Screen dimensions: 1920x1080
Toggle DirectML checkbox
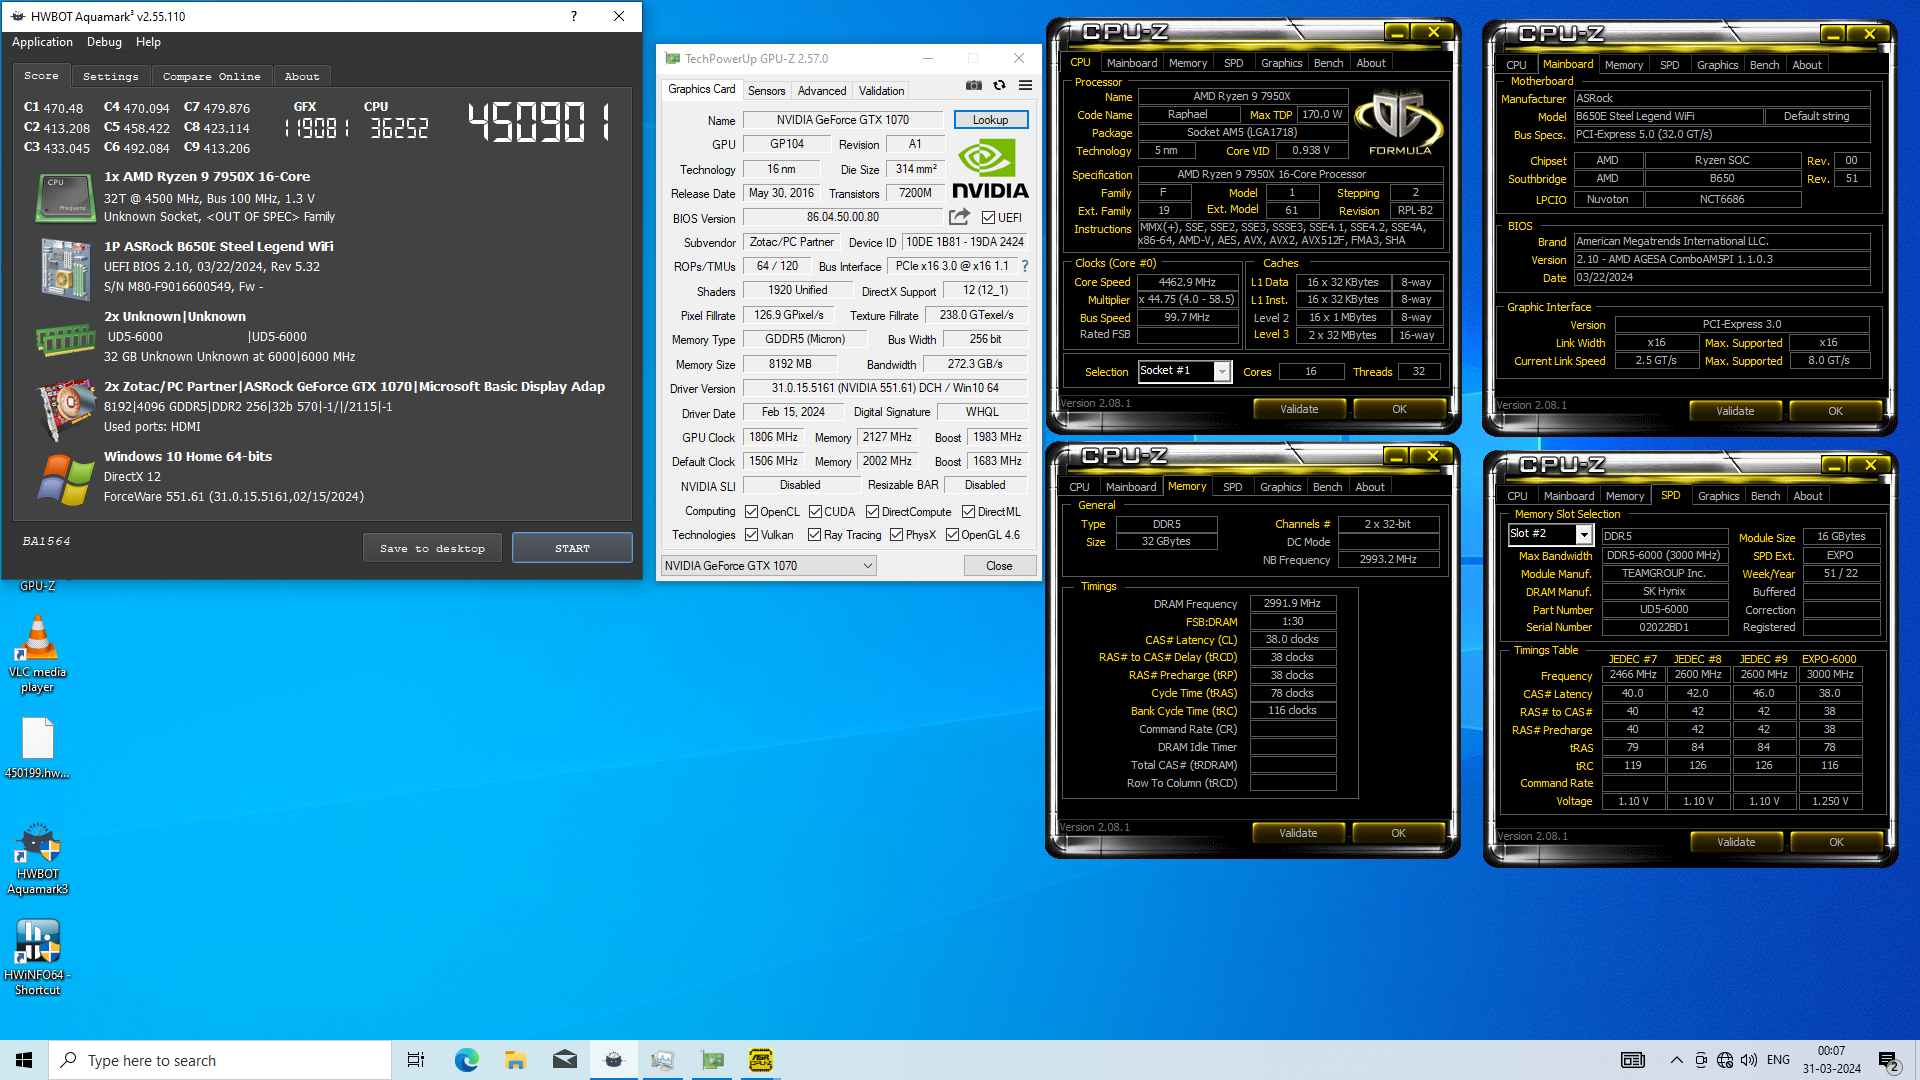(x=968, y=512)
